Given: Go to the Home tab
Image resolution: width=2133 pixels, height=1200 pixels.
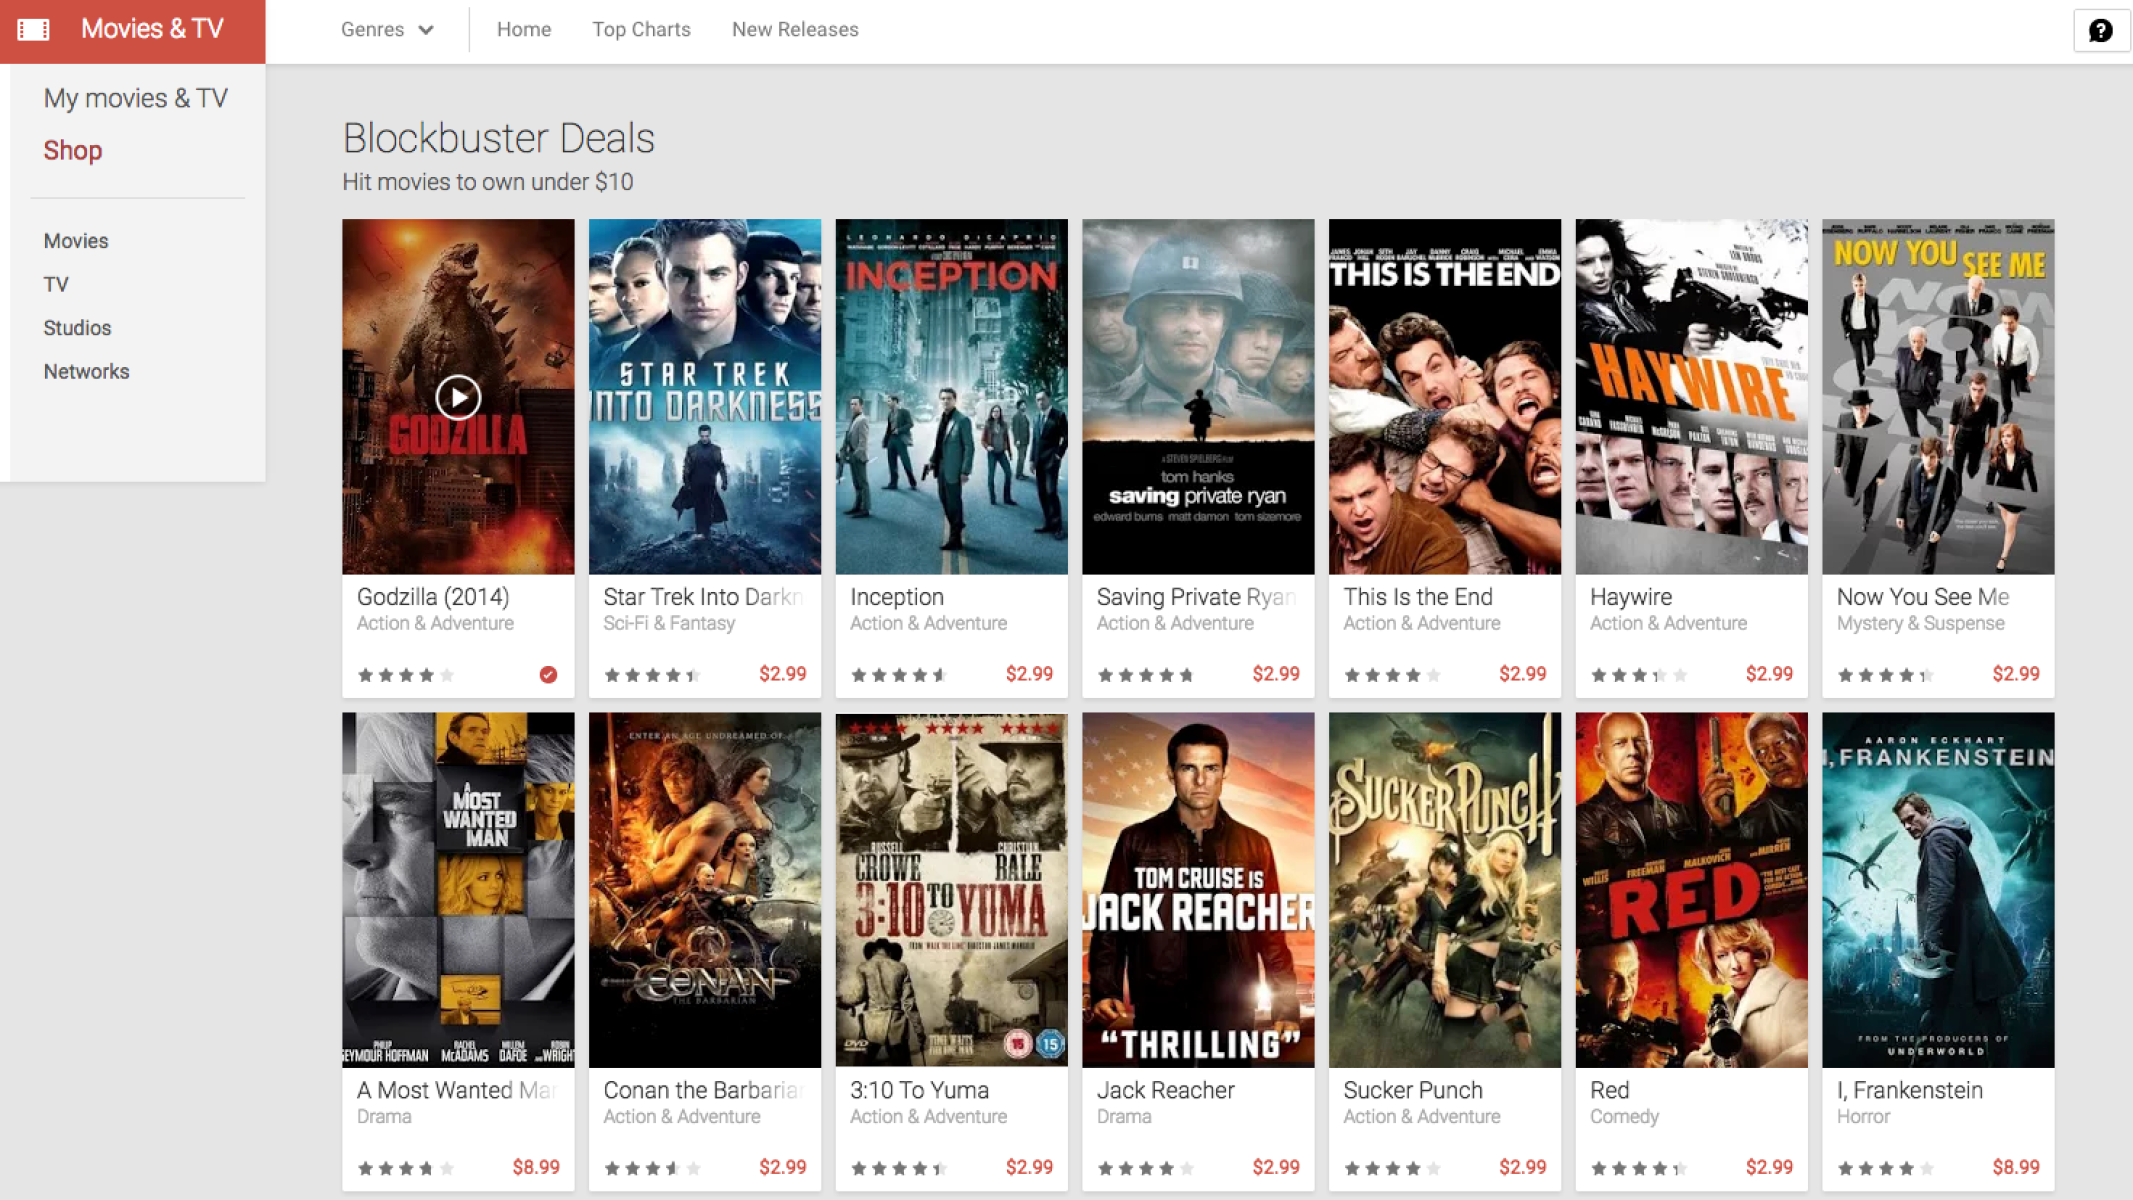Looking at the screenshot, I should (x=524, y=30).
